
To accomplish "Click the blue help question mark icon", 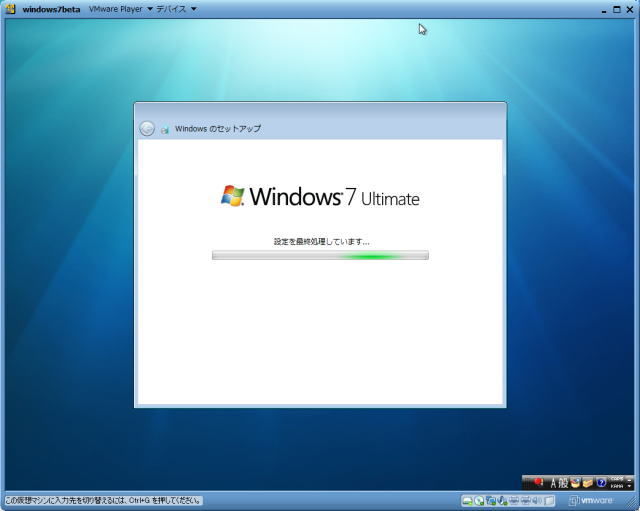I will [601, 483].
